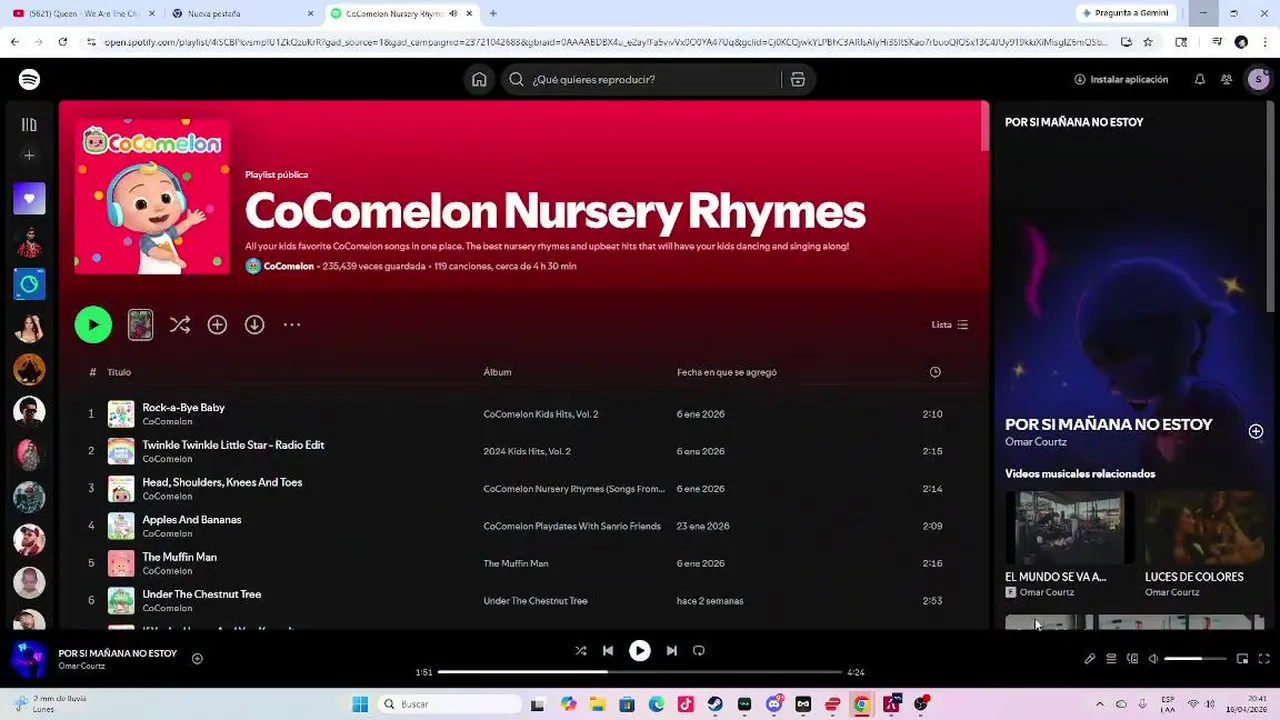Screen dimensions: 1280x720
Task: Open the play queue icon
Action: click(x=1111, y=658)
